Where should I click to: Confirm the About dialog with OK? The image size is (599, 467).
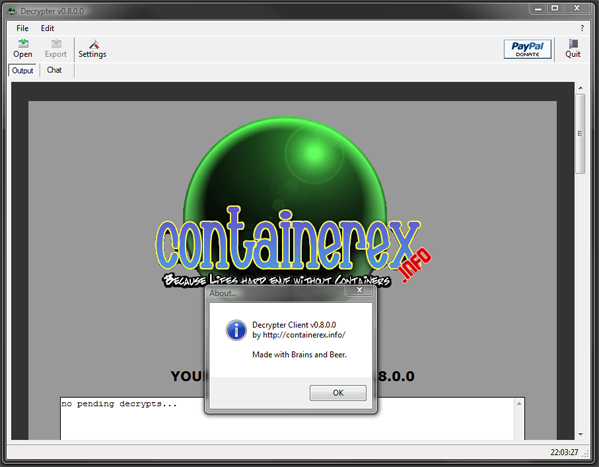tap(338, 393)
